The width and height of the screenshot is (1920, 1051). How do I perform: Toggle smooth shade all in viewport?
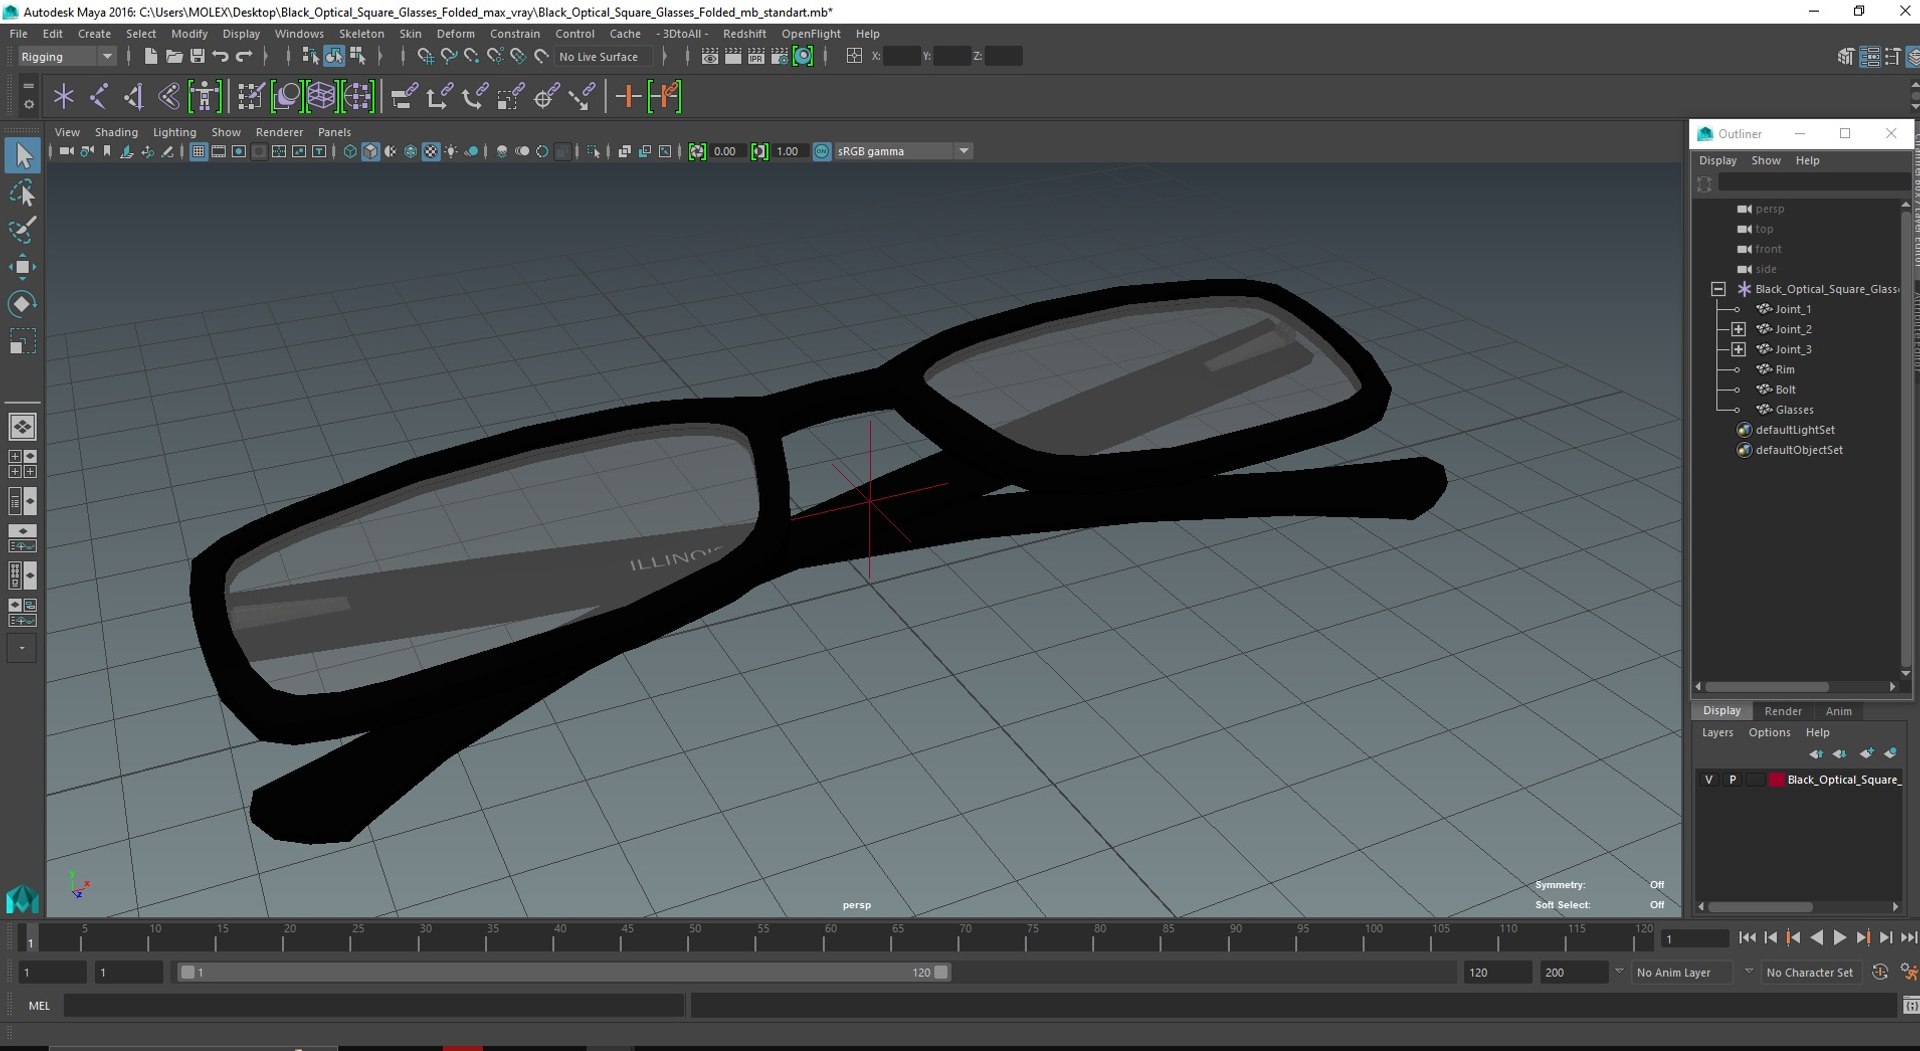(x=370, y=152)
